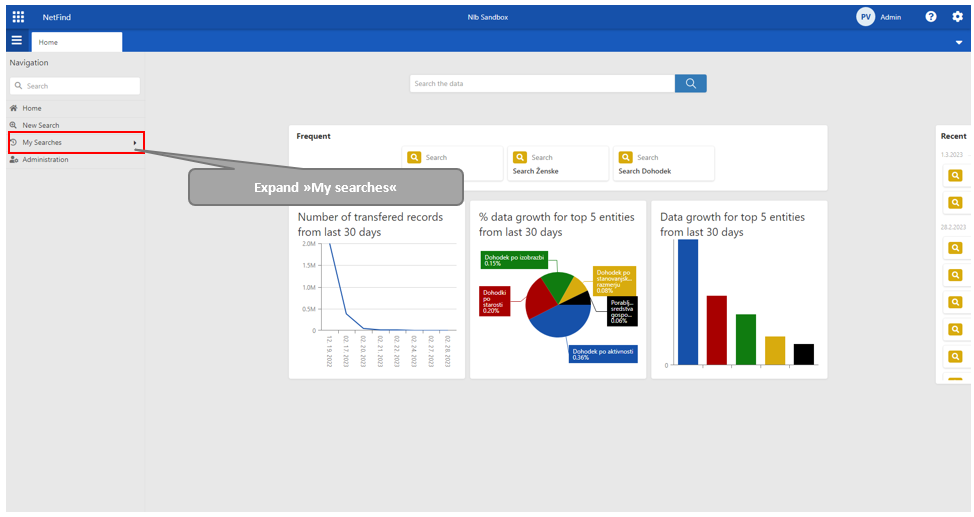
Task: Click the Search Ženske yellow magnifier icon
Action: coord(520,157)
